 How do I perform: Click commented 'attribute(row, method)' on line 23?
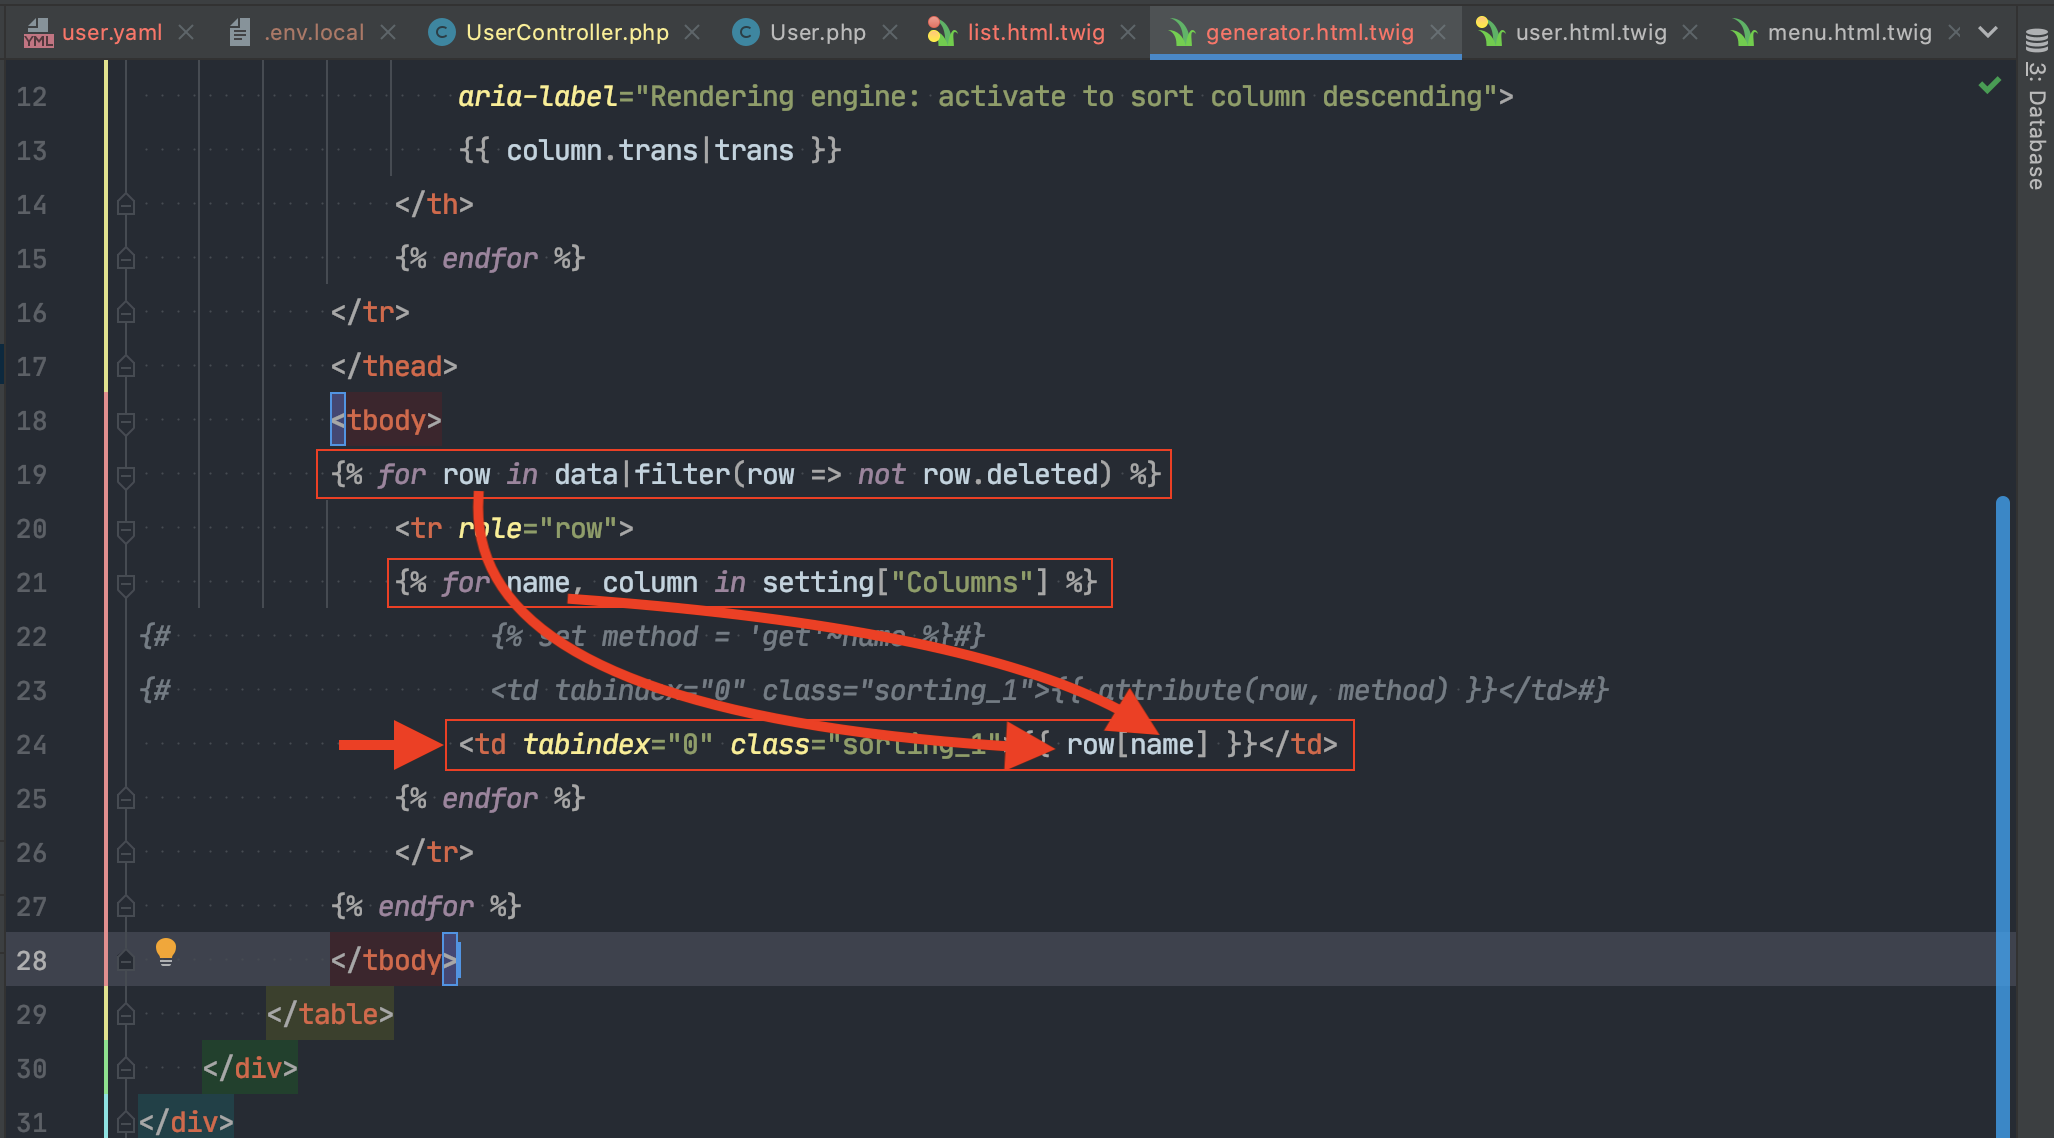pyautogui.click(x=1273, y=691)
